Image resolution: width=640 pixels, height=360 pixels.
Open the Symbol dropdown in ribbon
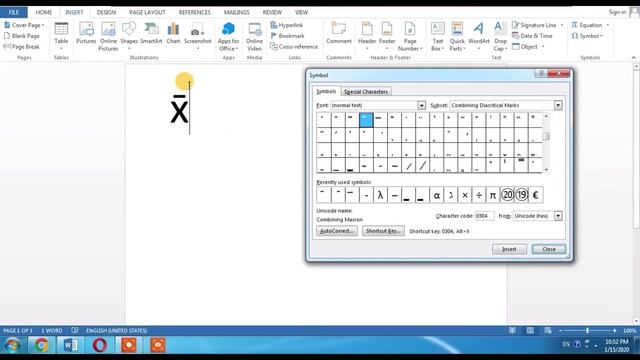(587, 36)
